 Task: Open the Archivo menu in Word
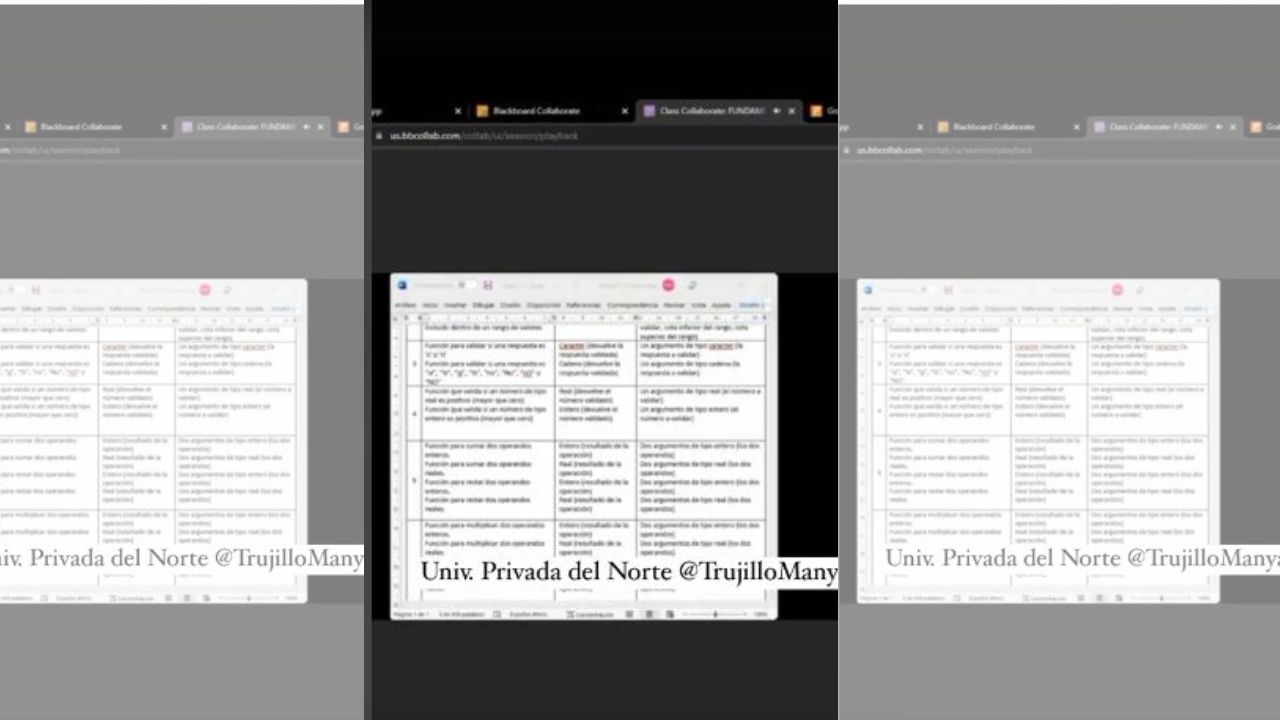tap(405, 305)
